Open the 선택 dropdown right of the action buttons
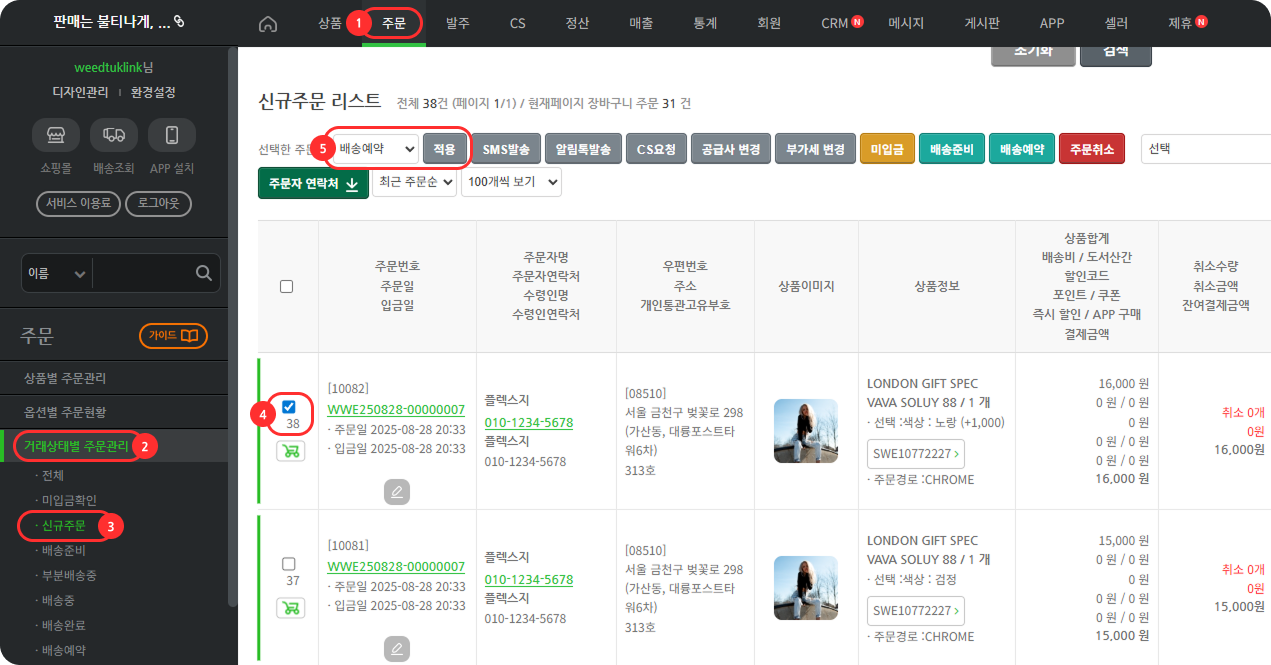Image resolution: width=1271 pixels, height=665 pixels. click(1205, 149)
